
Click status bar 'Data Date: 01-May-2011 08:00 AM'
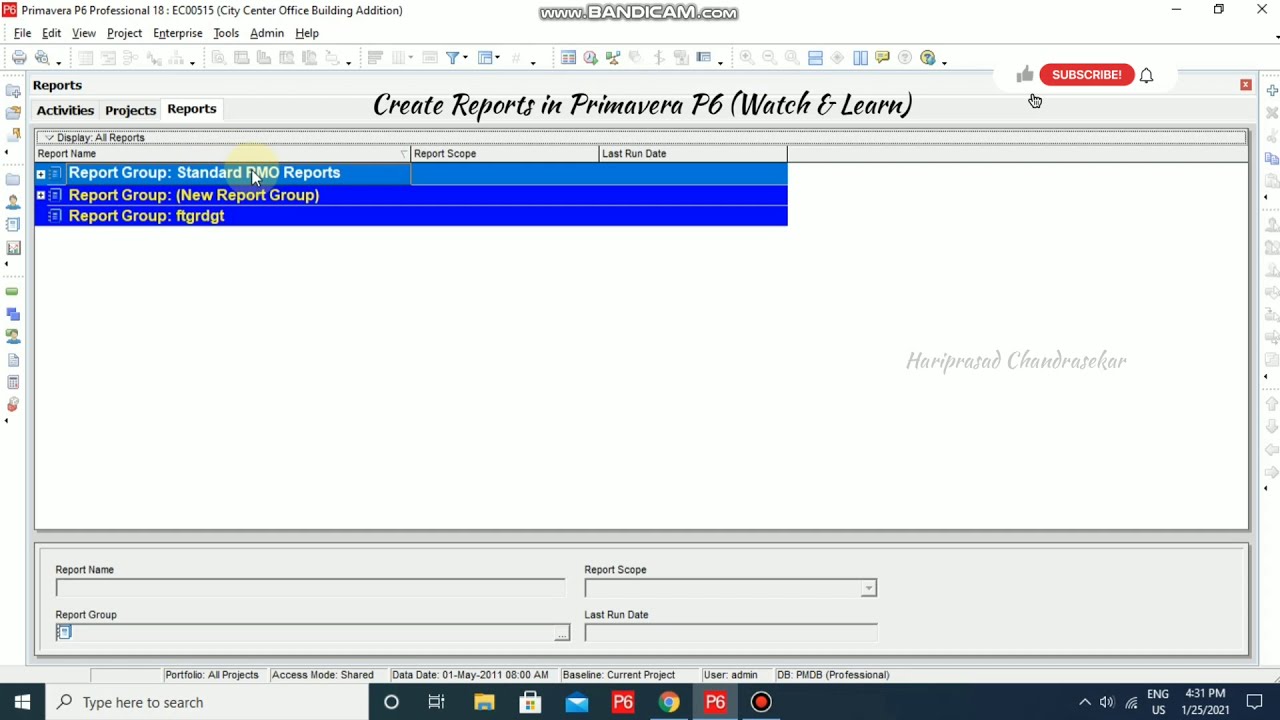(470, 675)
